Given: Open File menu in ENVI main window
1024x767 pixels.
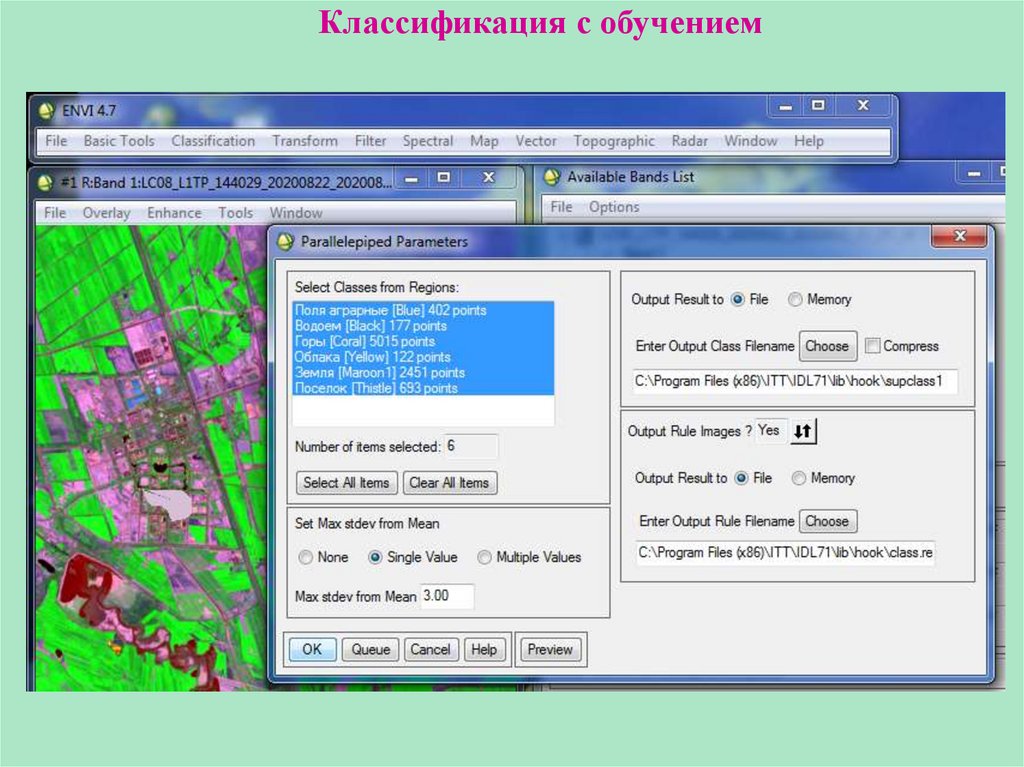Looking at the screenshot, I should click(x=56, y=141).
